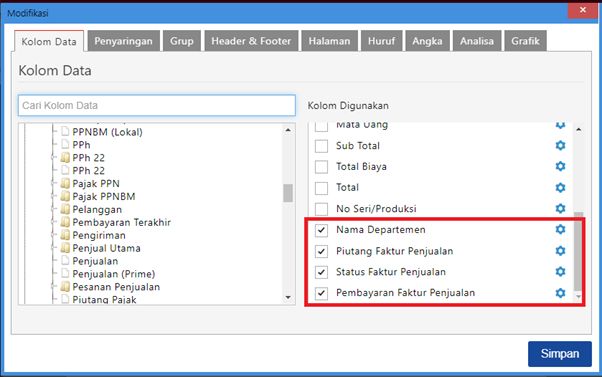Open settings gear for Sub Total column

pyautogui.click(x=560, y=146)
